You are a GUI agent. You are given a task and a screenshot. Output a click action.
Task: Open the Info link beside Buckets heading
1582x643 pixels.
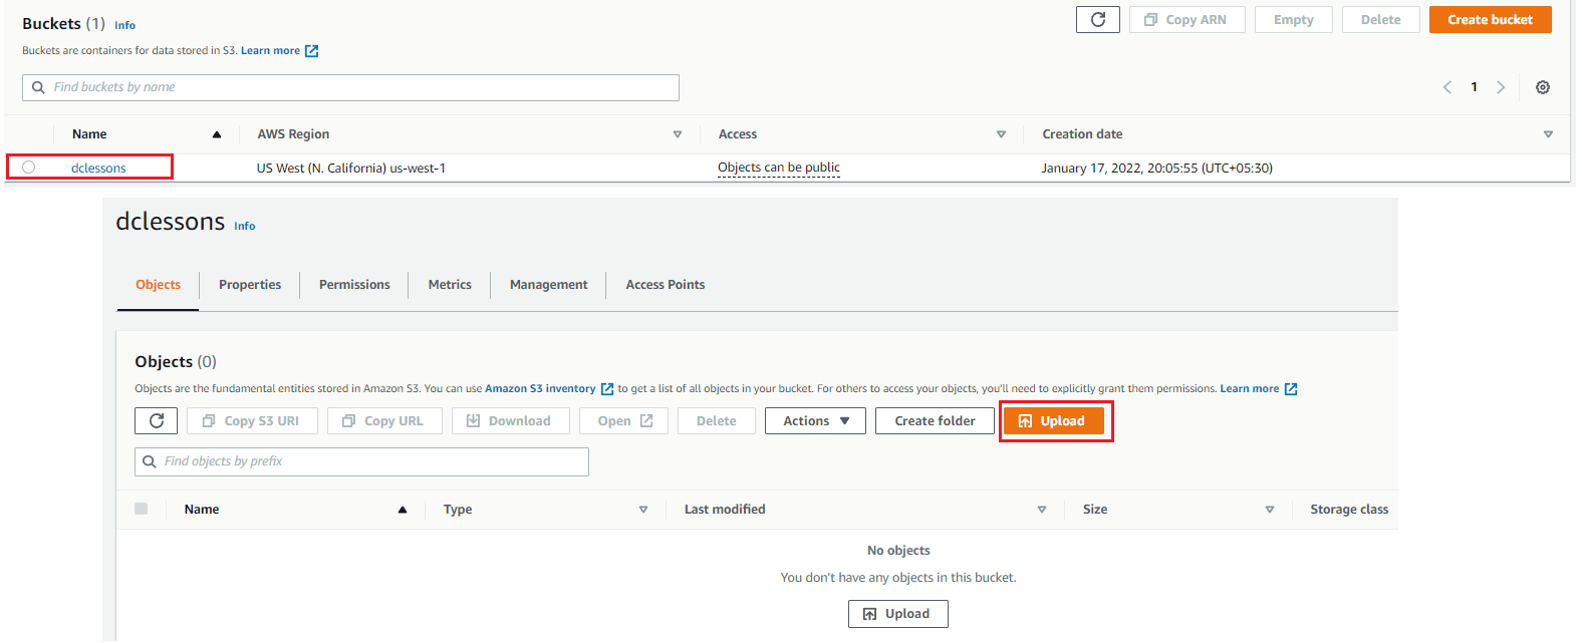(x=125, y=26)
